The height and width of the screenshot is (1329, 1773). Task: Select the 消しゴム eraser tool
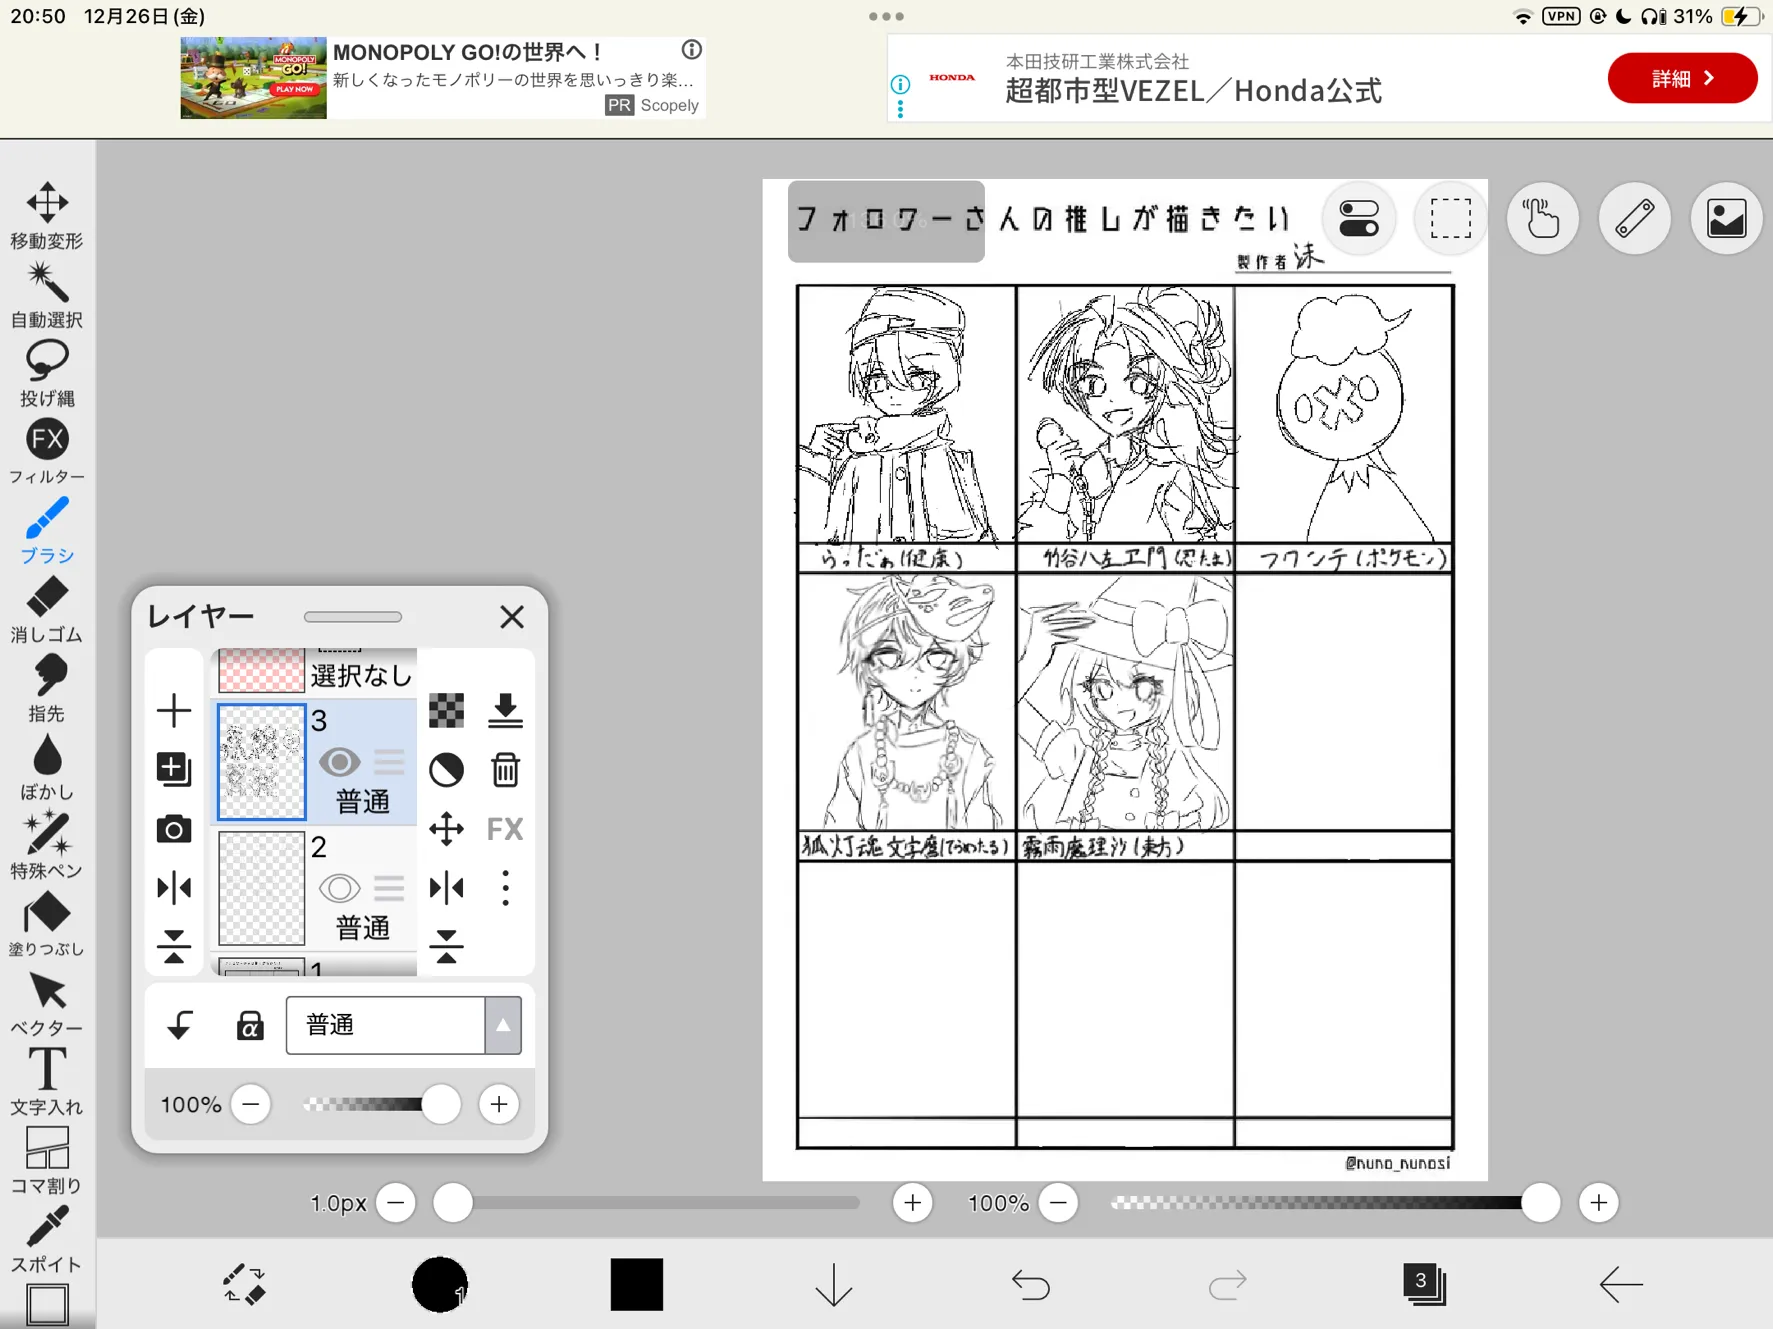pos(47,610)
